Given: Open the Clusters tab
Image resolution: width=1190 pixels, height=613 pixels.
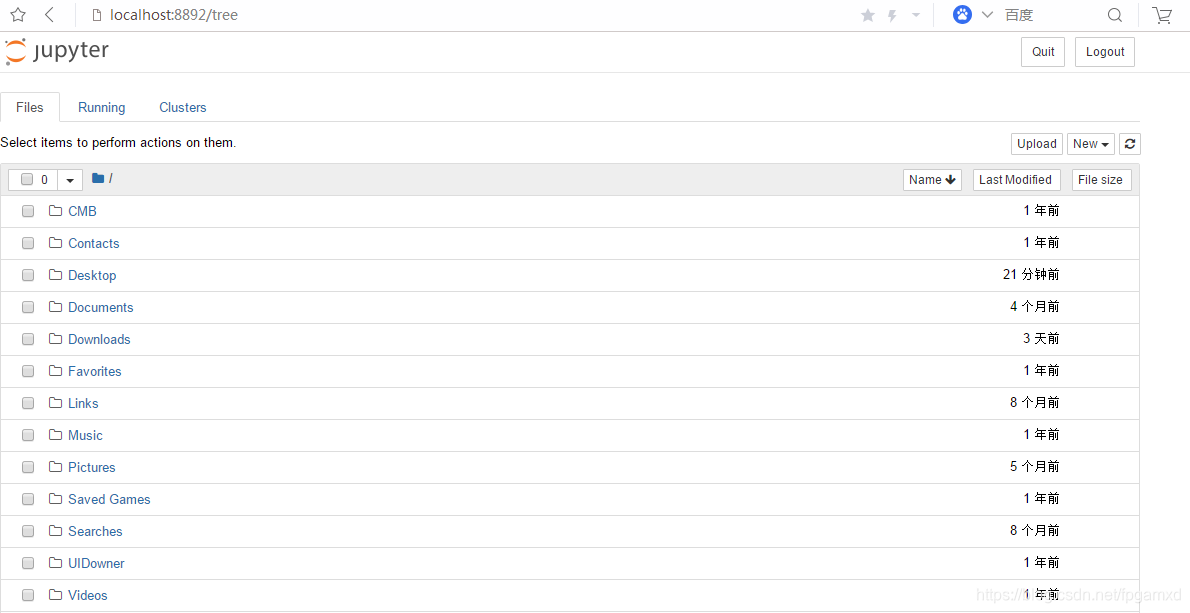Looking at the screenshot, I should [183, 108].
